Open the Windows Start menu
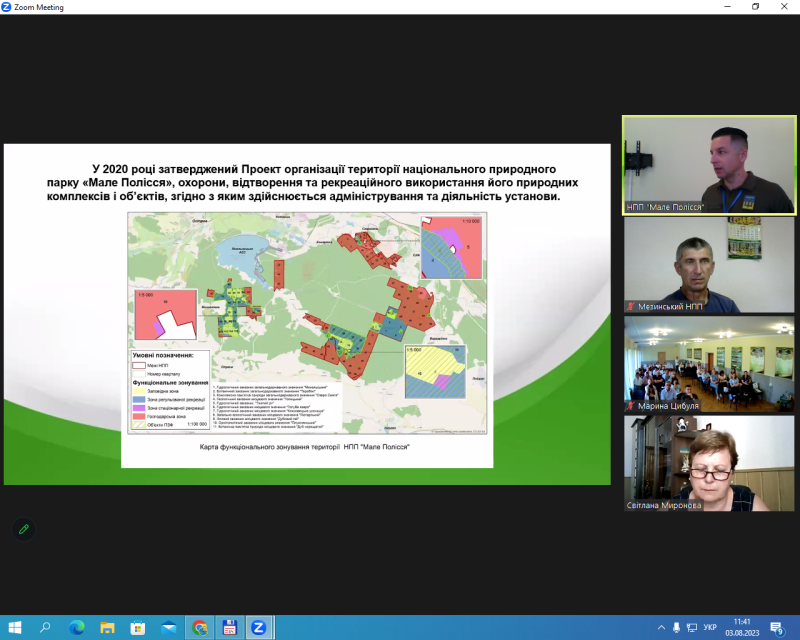This screenshot has width=800, height=640. [14, 627]
